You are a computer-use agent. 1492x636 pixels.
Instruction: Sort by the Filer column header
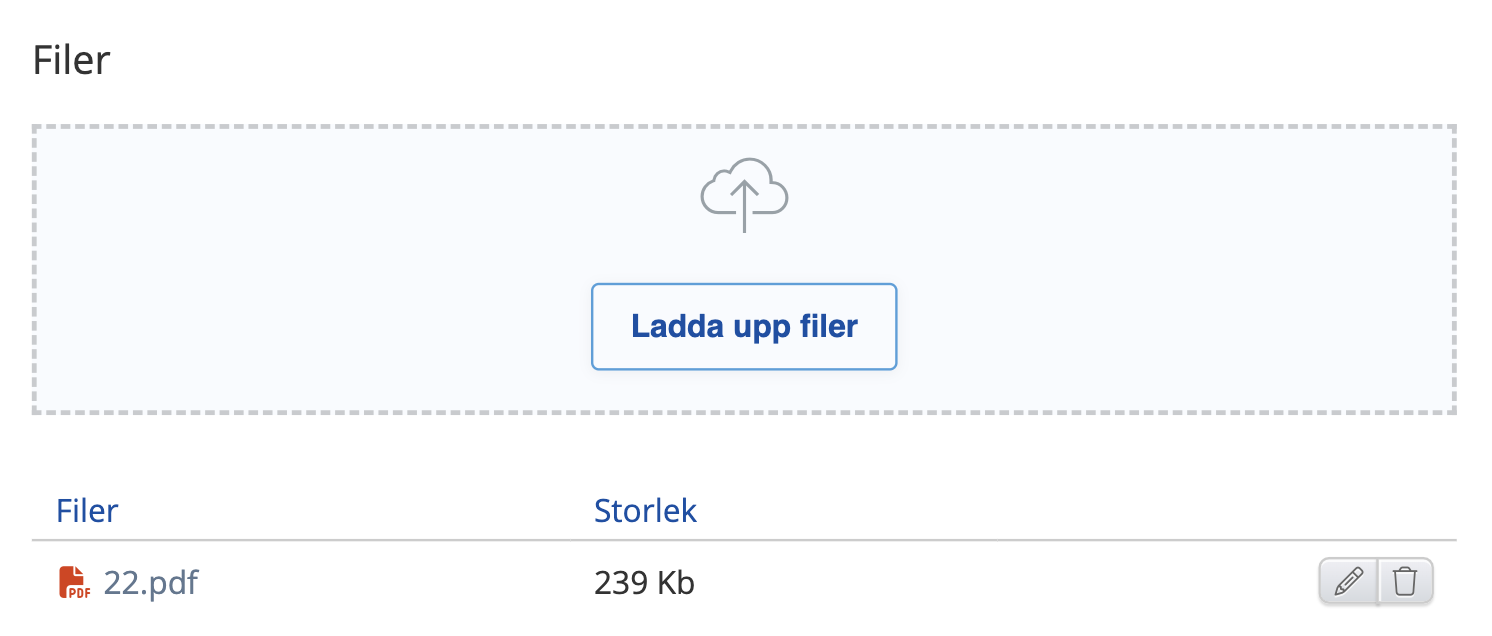[88, 511]
